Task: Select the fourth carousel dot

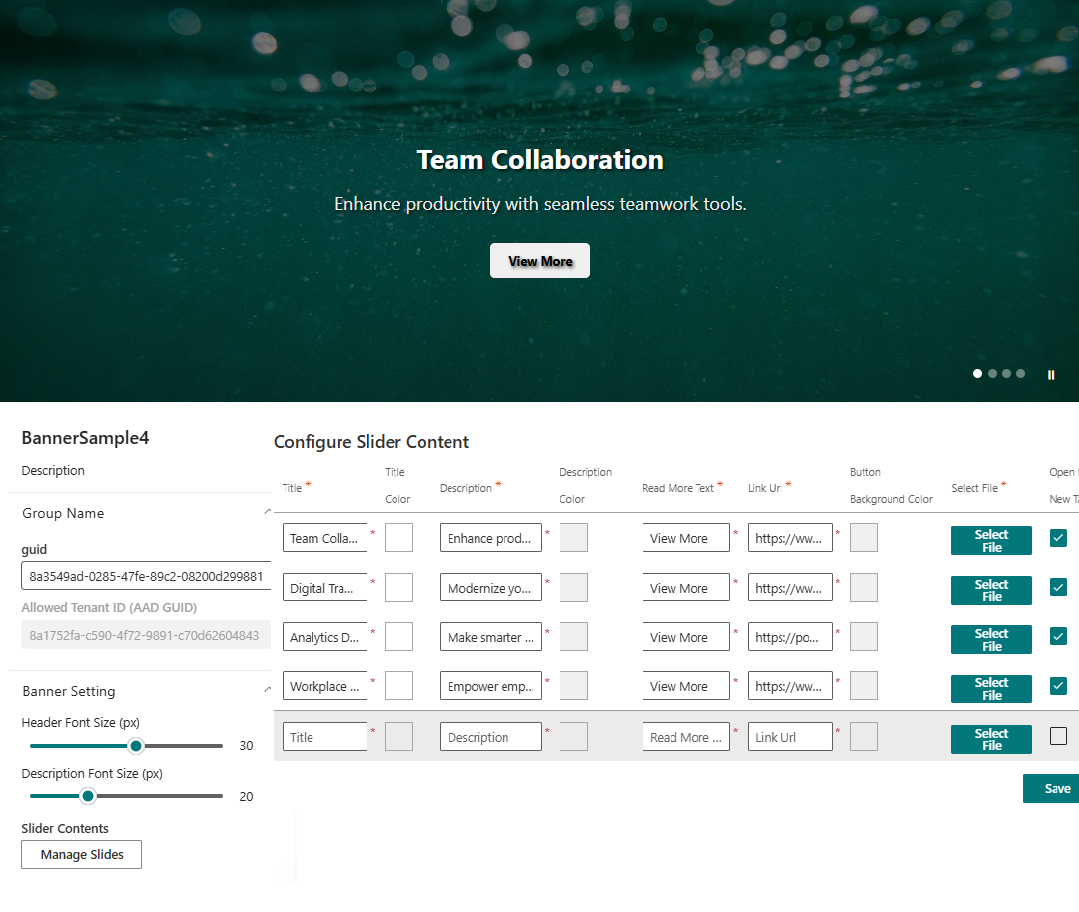Action: [x=1020, y=373]
